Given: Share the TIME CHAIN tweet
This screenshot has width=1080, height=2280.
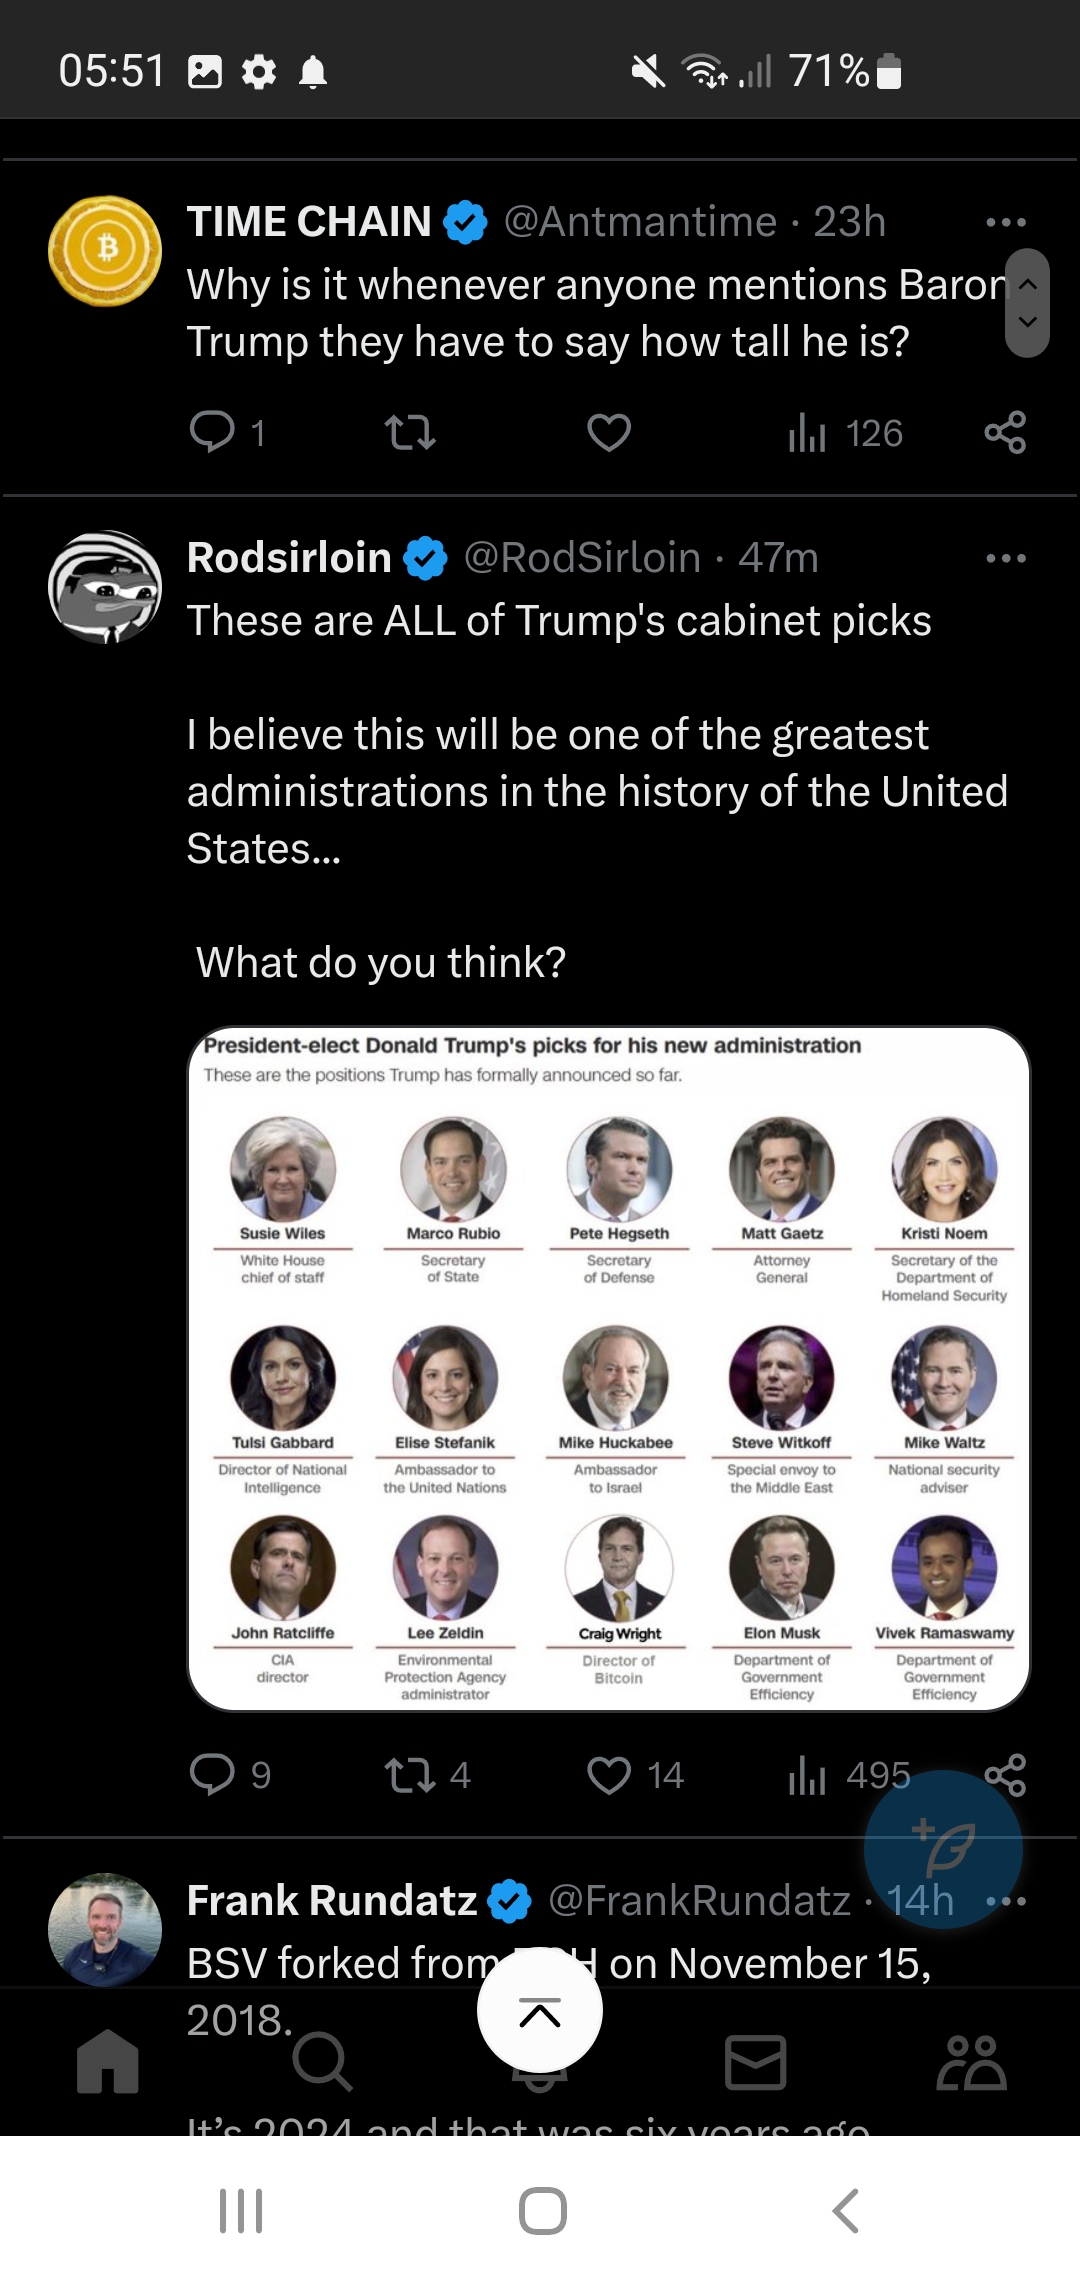Looking at the screenshot, I should pyautogui.click(x=1005, y=432).
